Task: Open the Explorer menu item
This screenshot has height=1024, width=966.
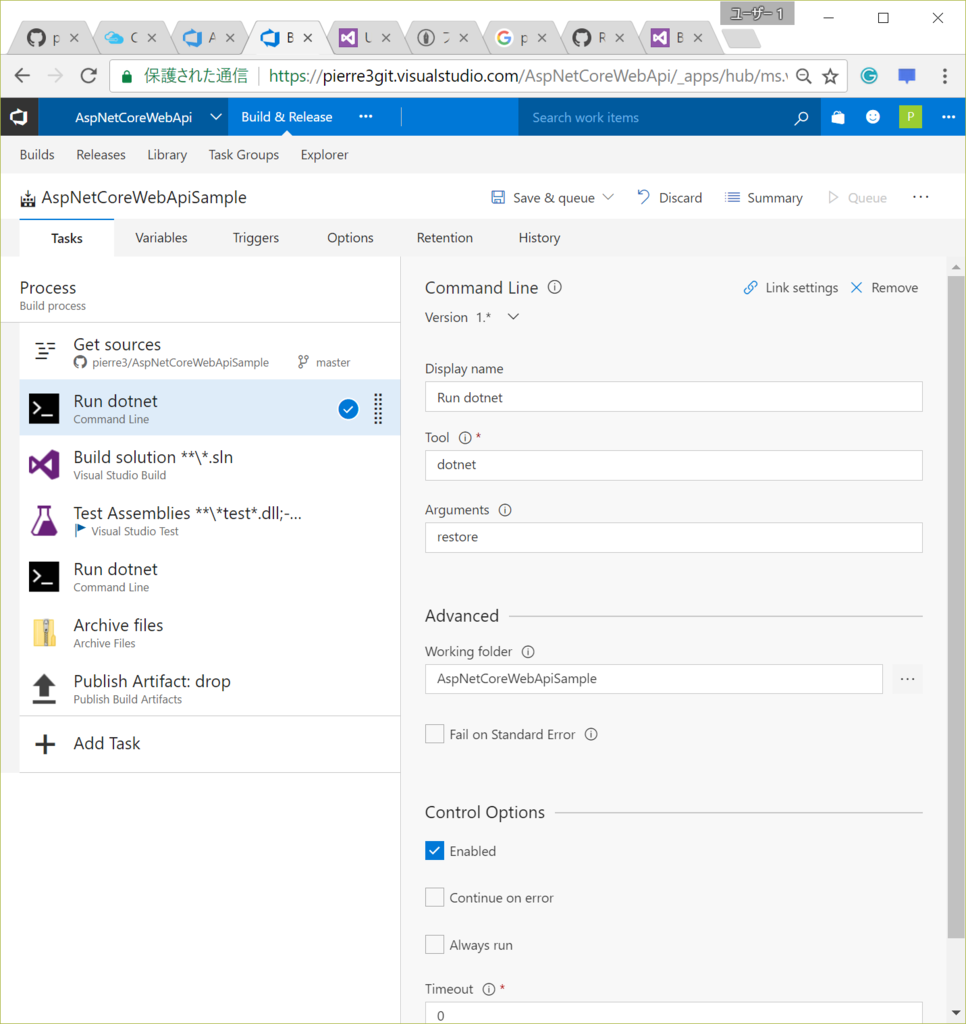Action: click(325, 155)
